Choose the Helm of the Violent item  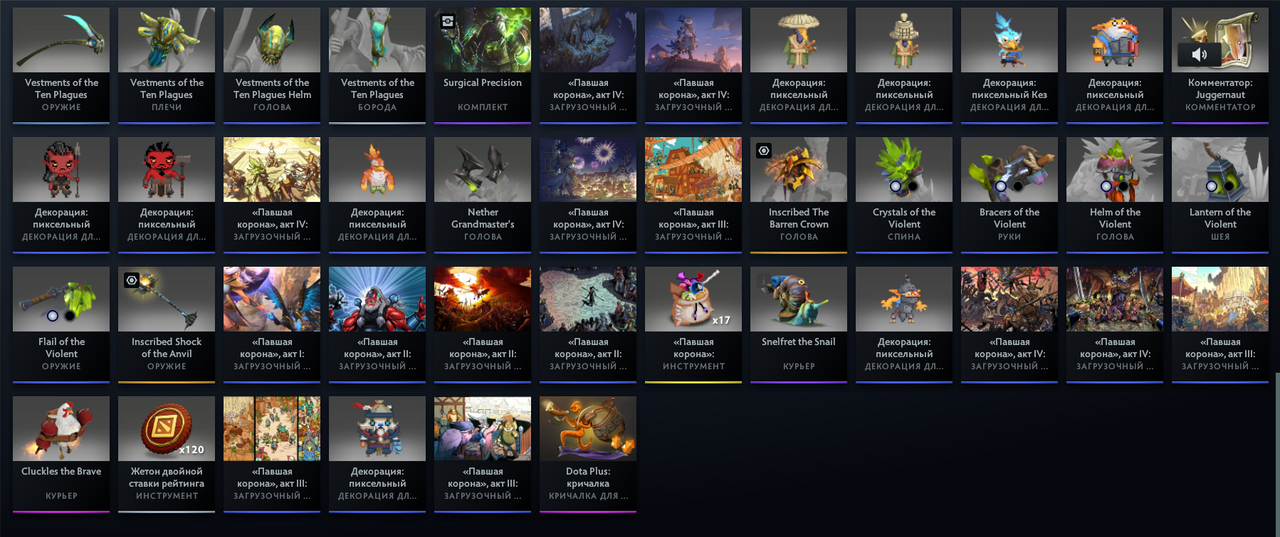coord(1115,190)
